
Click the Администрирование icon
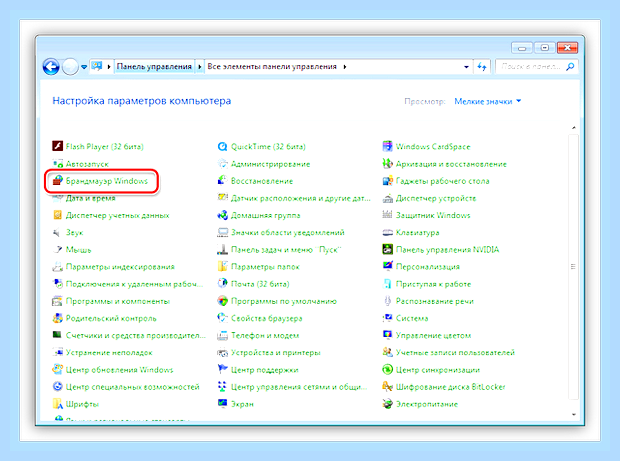[223, 164]
